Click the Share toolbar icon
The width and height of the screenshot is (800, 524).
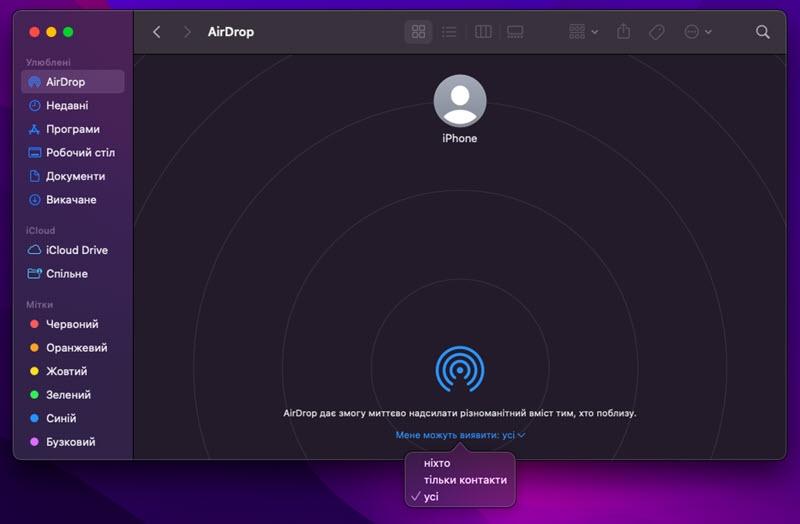coord(623,32)
